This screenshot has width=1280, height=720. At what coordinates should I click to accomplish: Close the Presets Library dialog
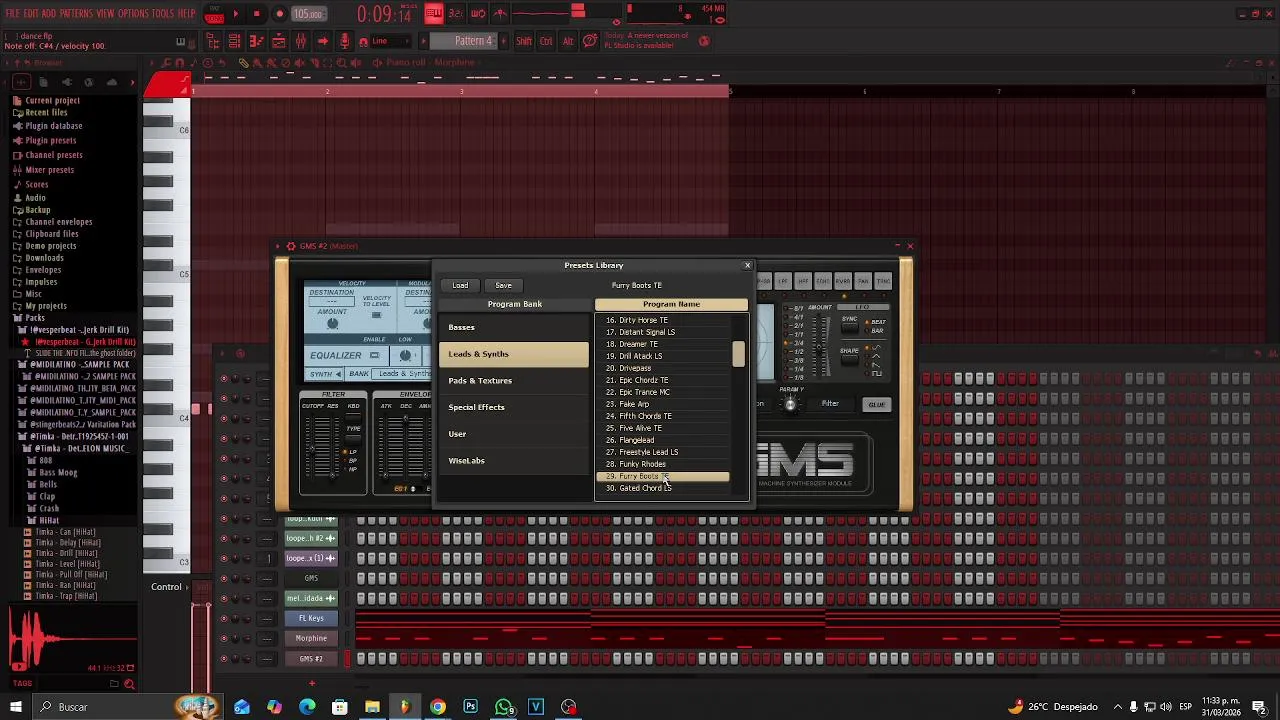click(x=747, y=265)
